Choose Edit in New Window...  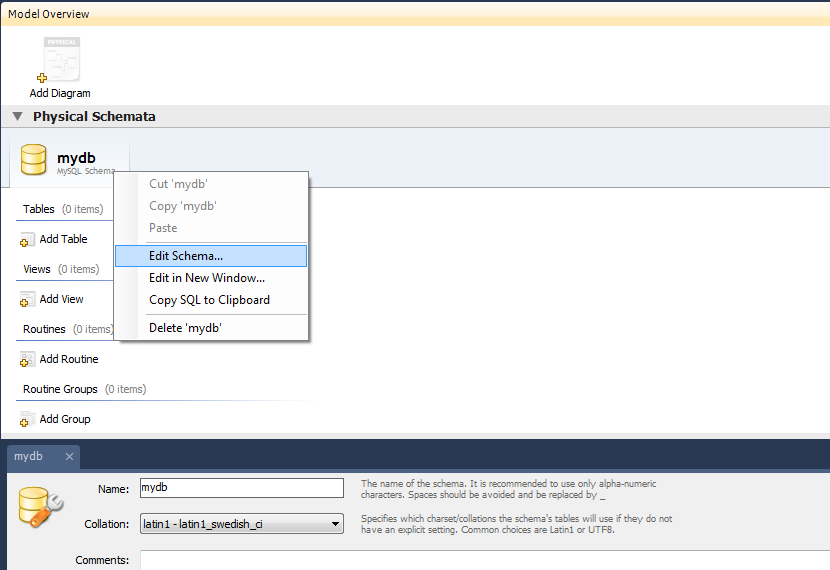tap(211, 278)
